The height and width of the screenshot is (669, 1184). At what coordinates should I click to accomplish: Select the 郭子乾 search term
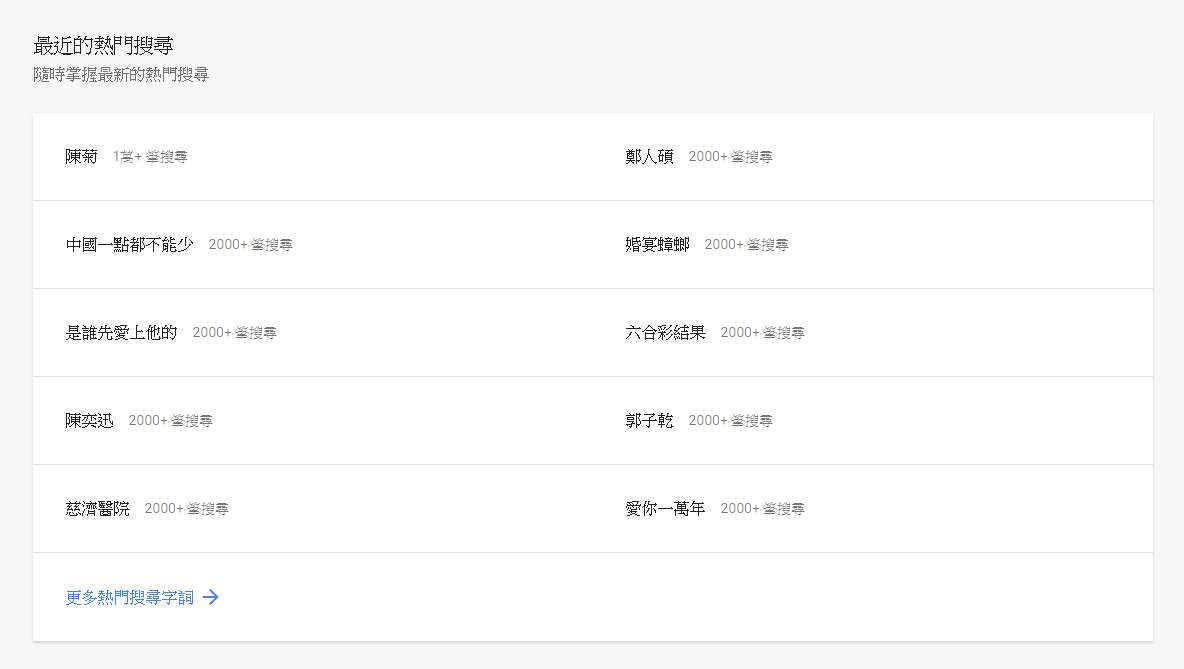(649, 421)
